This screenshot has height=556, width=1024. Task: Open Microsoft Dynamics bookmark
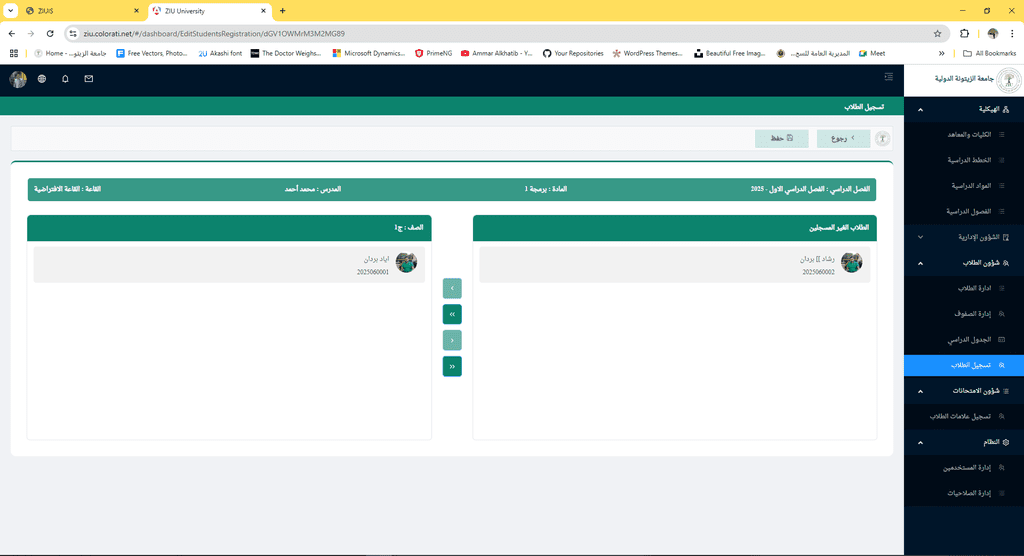pyautogui.click(x=368, y=54)
